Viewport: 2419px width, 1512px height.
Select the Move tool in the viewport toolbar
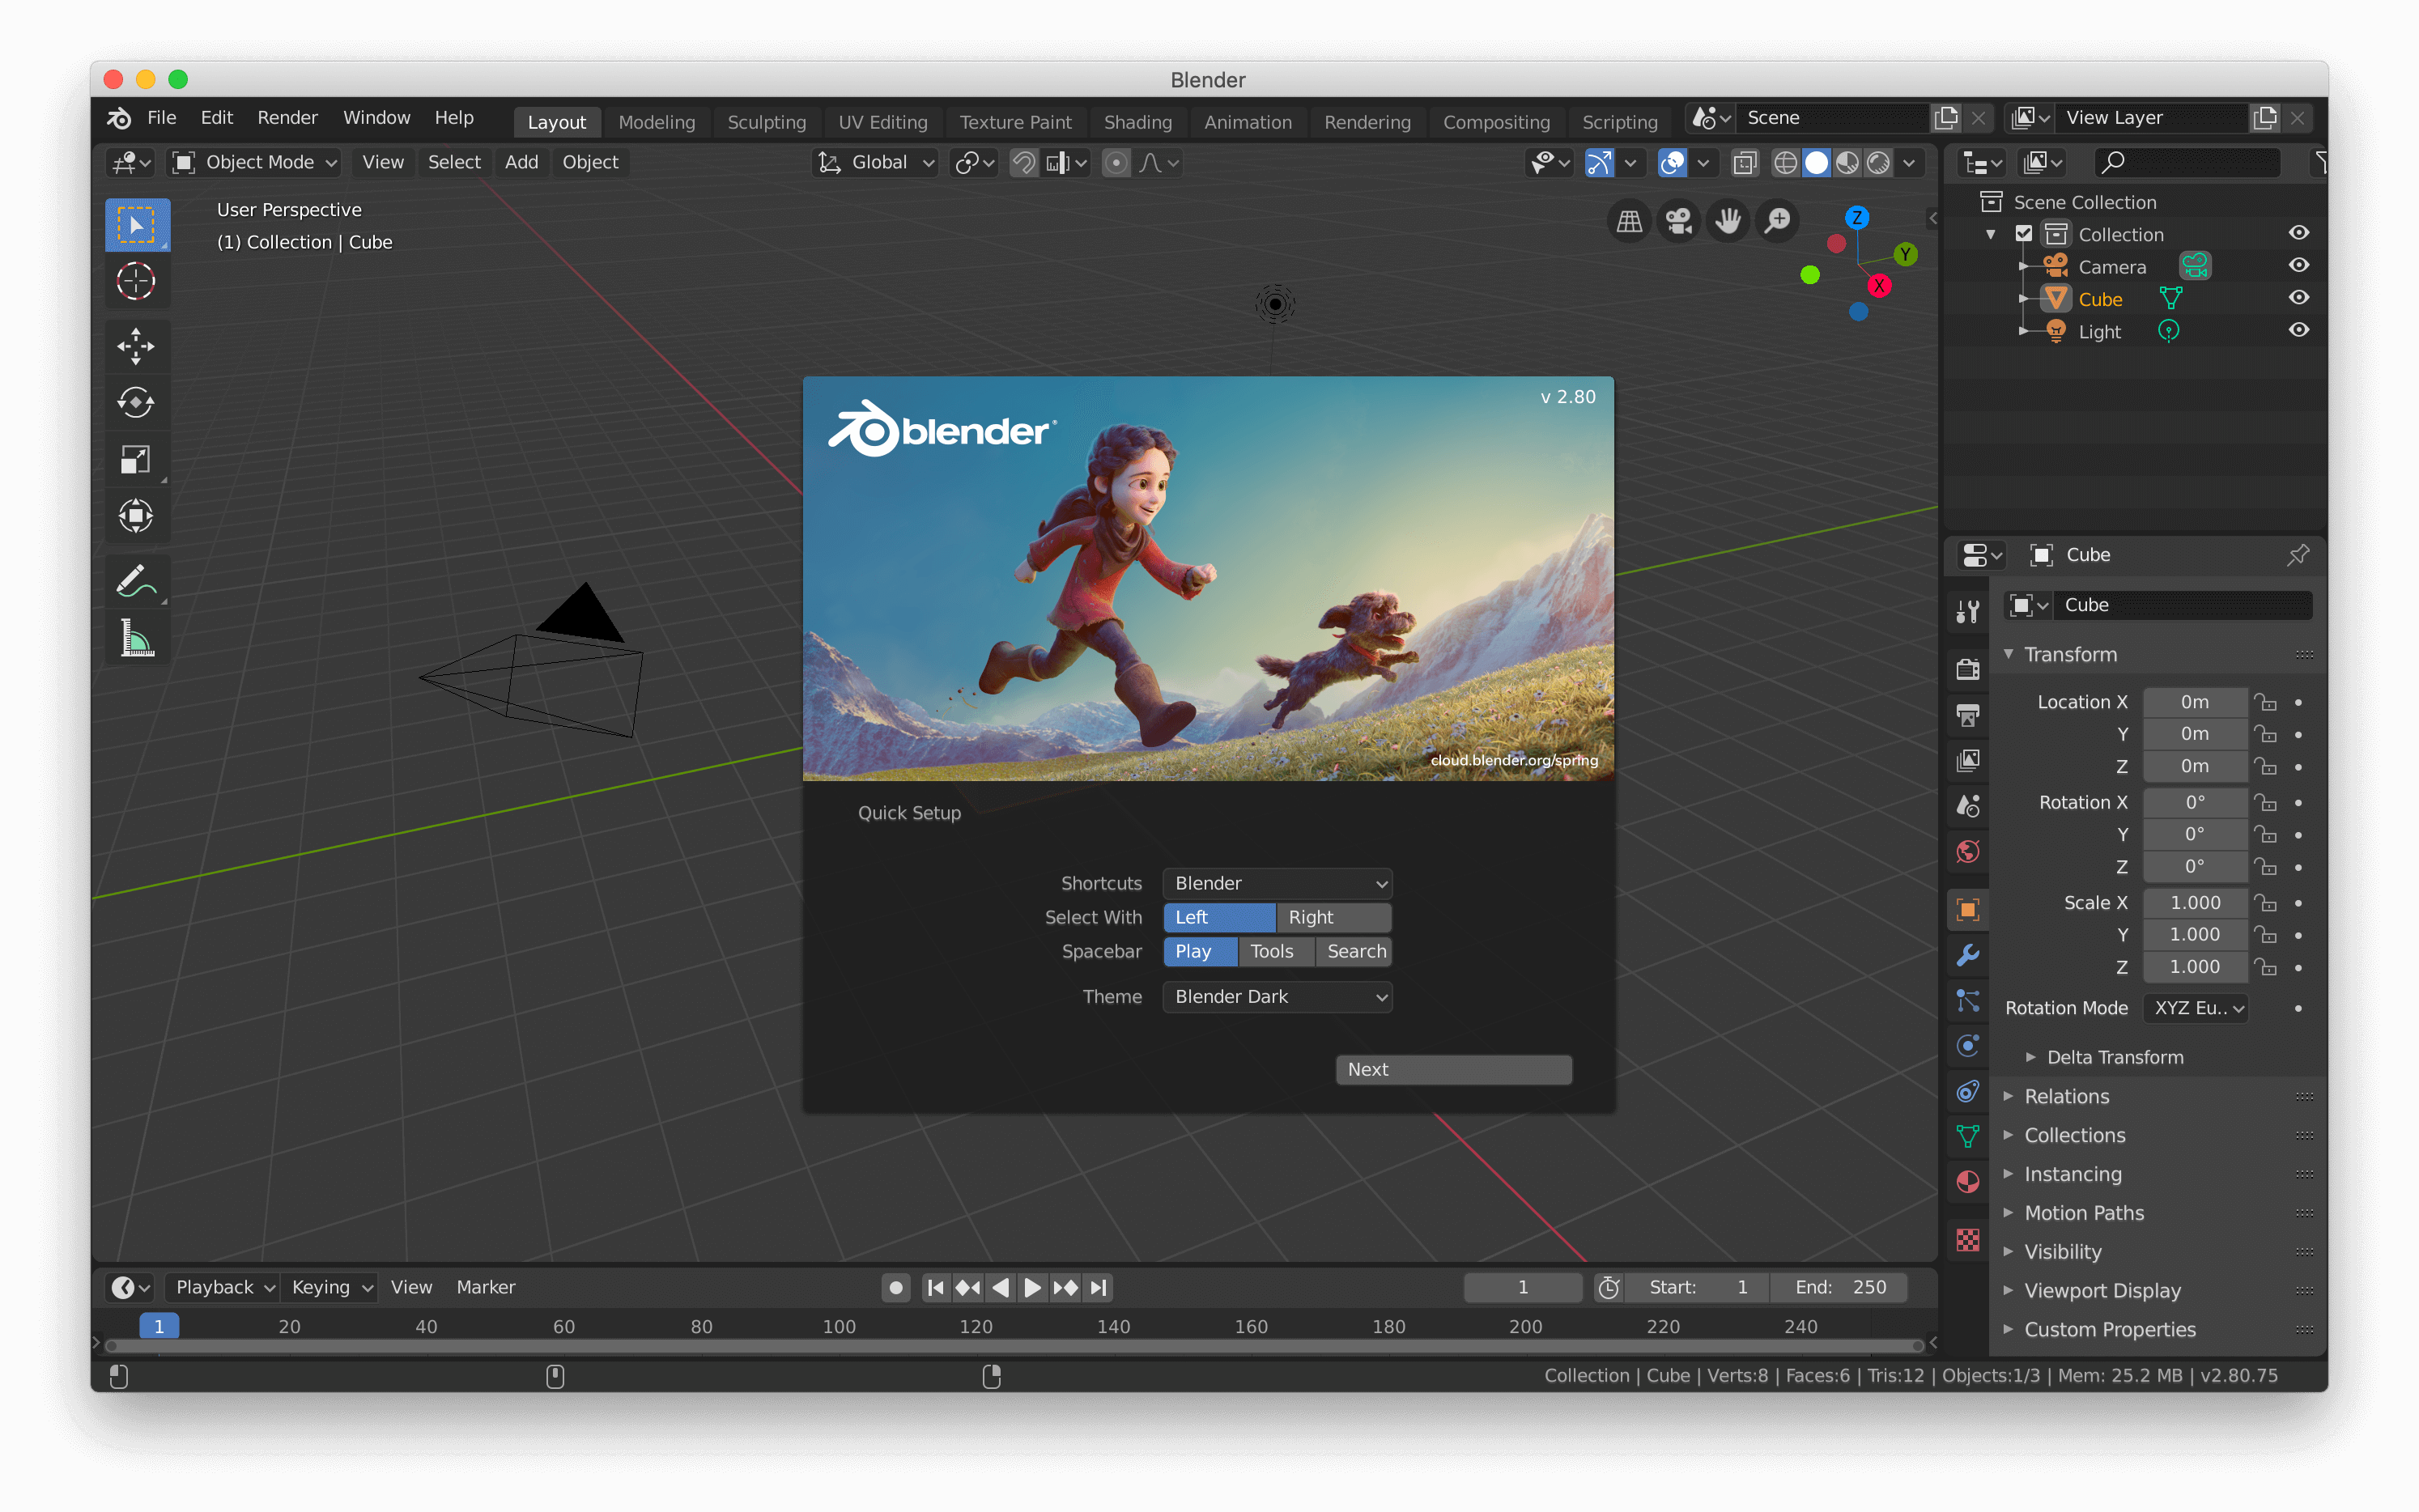pyautogui.click(x=137, y=346)
